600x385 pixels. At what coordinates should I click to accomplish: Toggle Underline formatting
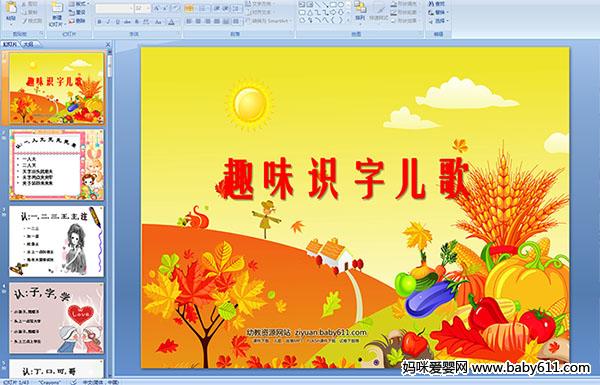point(117,22)
